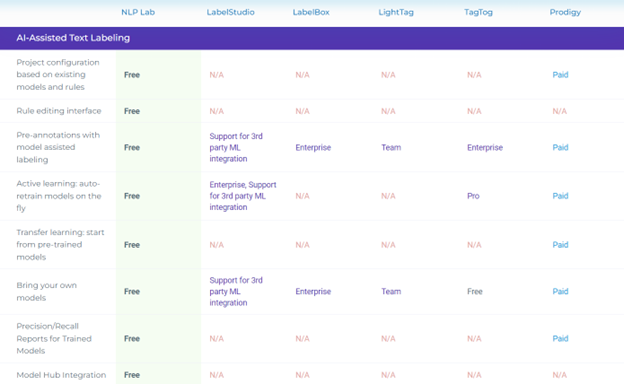The image size is (624, 384).
Task: Click Prodigy 'Paid' in Precision/Recall Reports row
Action: coord(560,338)
